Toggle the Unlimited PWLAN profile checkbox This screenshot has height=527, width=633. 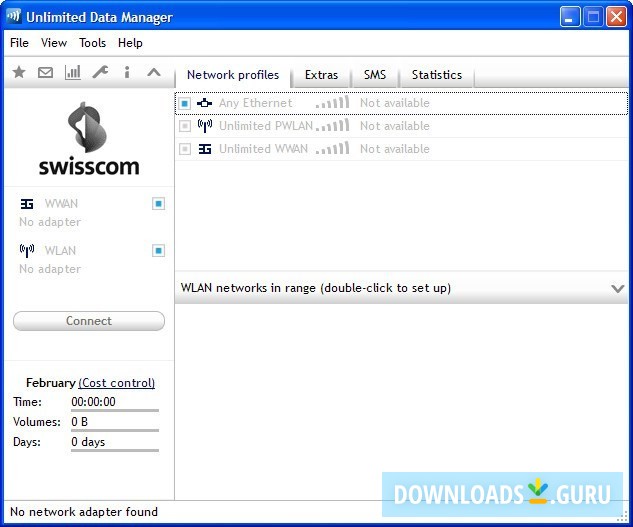pyautogui.click(x=184, y=126)
